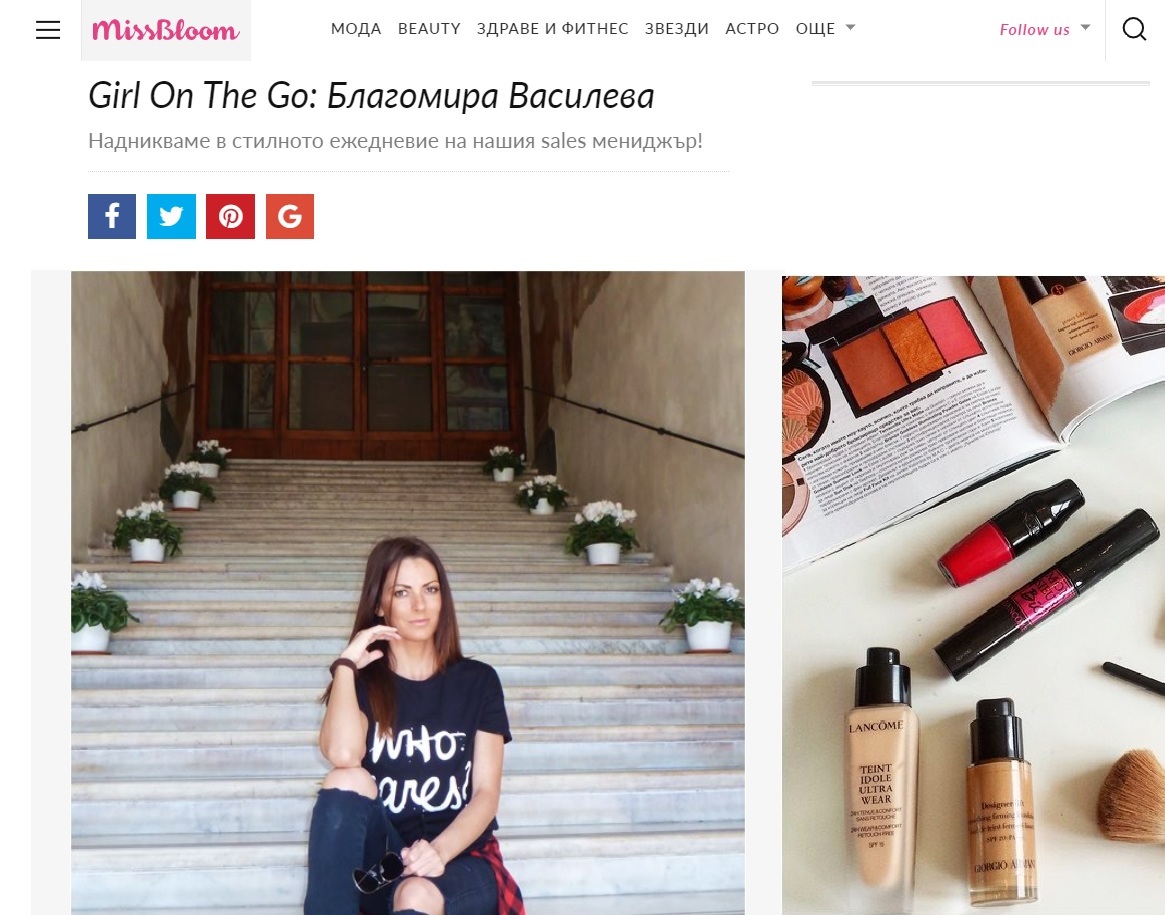Expand the Follow us arrow

click(x=1085, y=27)
